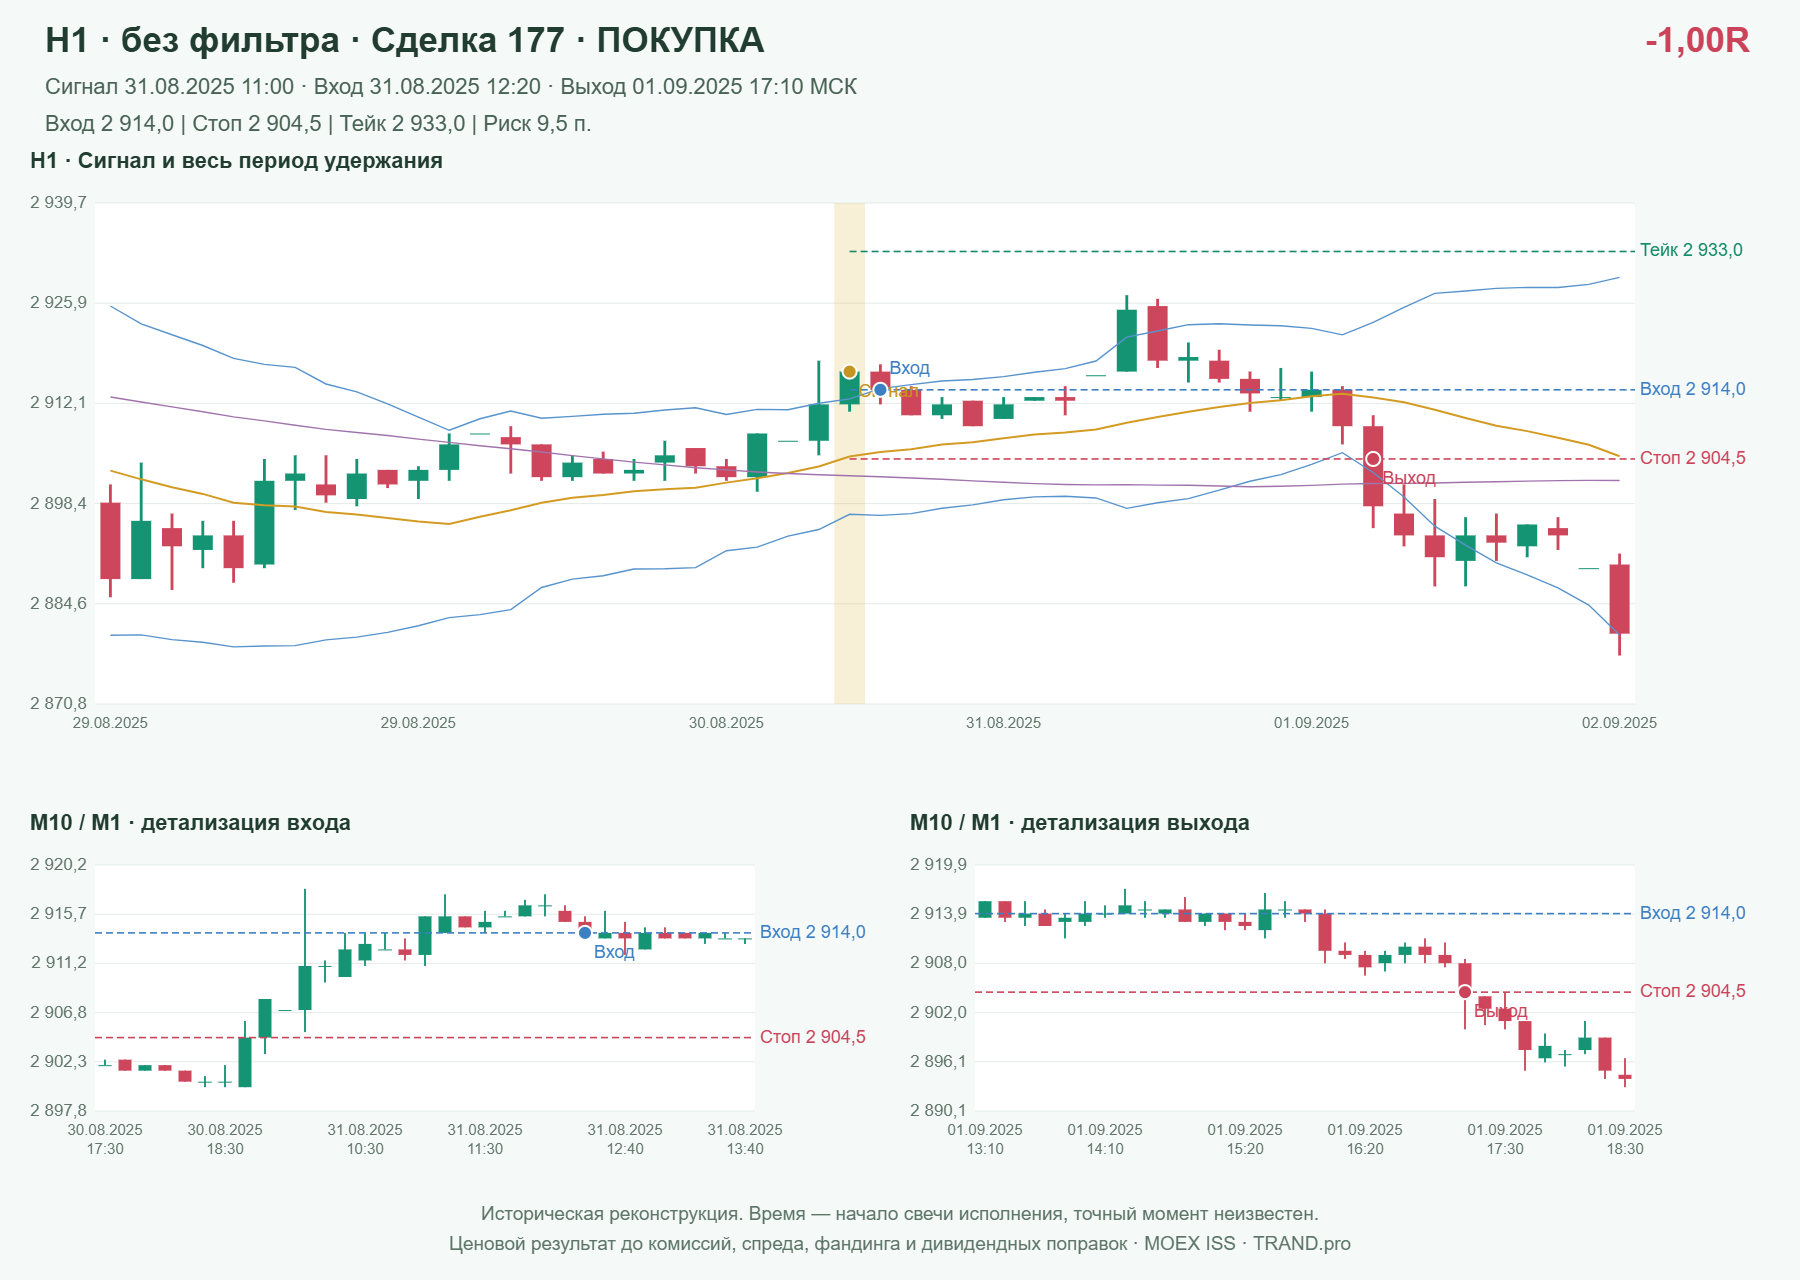Click the 02.09.2025 date on the main chart axis
This screenshot has width=1800, height=1280.
point(1619,723)
